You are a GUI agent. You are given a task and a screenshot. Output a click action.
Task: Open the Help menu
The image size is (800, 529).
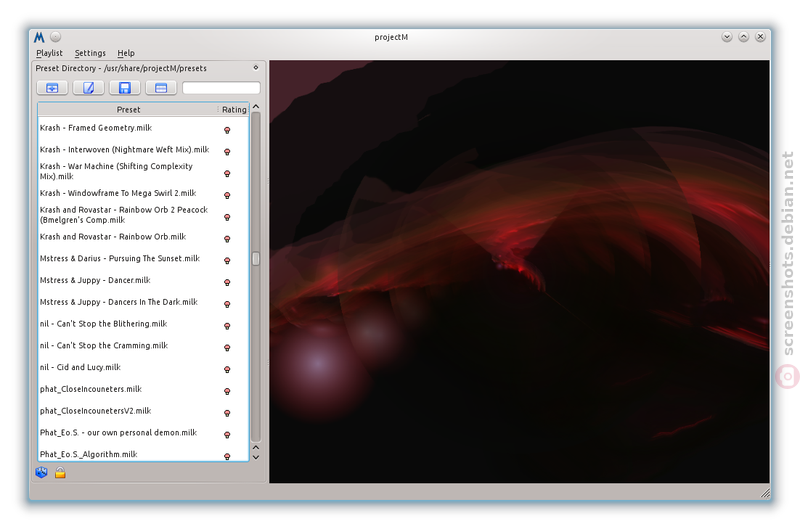click(126, 53)
